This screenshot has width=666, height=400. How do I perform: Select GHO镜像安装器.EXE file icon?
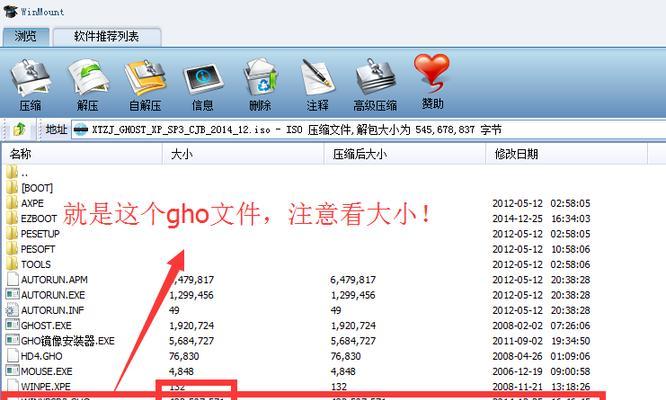click(12, 340)
